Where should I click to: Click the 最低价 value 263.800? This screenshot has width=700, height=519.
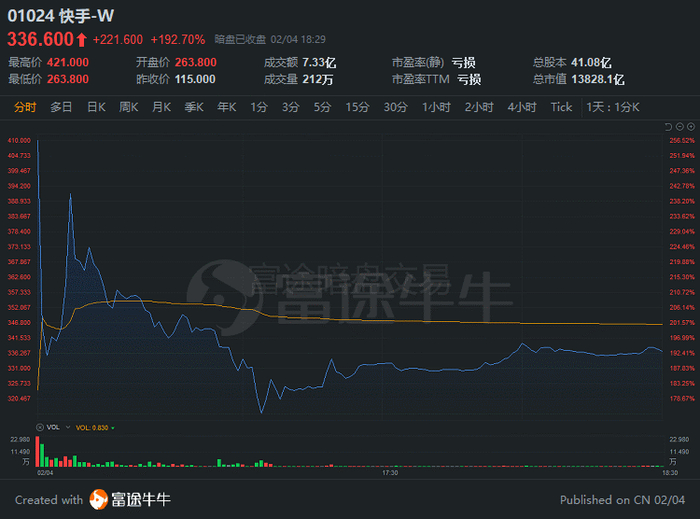68,79
